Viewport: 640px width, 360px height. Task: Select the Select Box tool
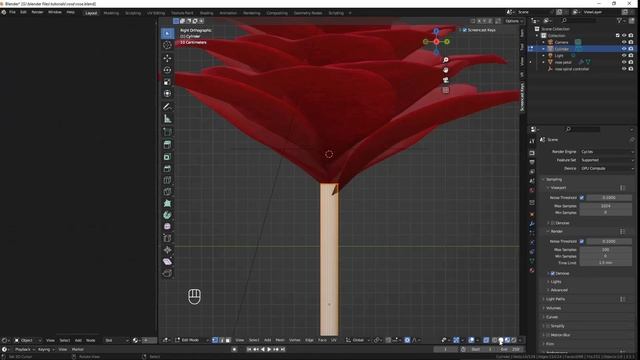click(x=167, y=33)
